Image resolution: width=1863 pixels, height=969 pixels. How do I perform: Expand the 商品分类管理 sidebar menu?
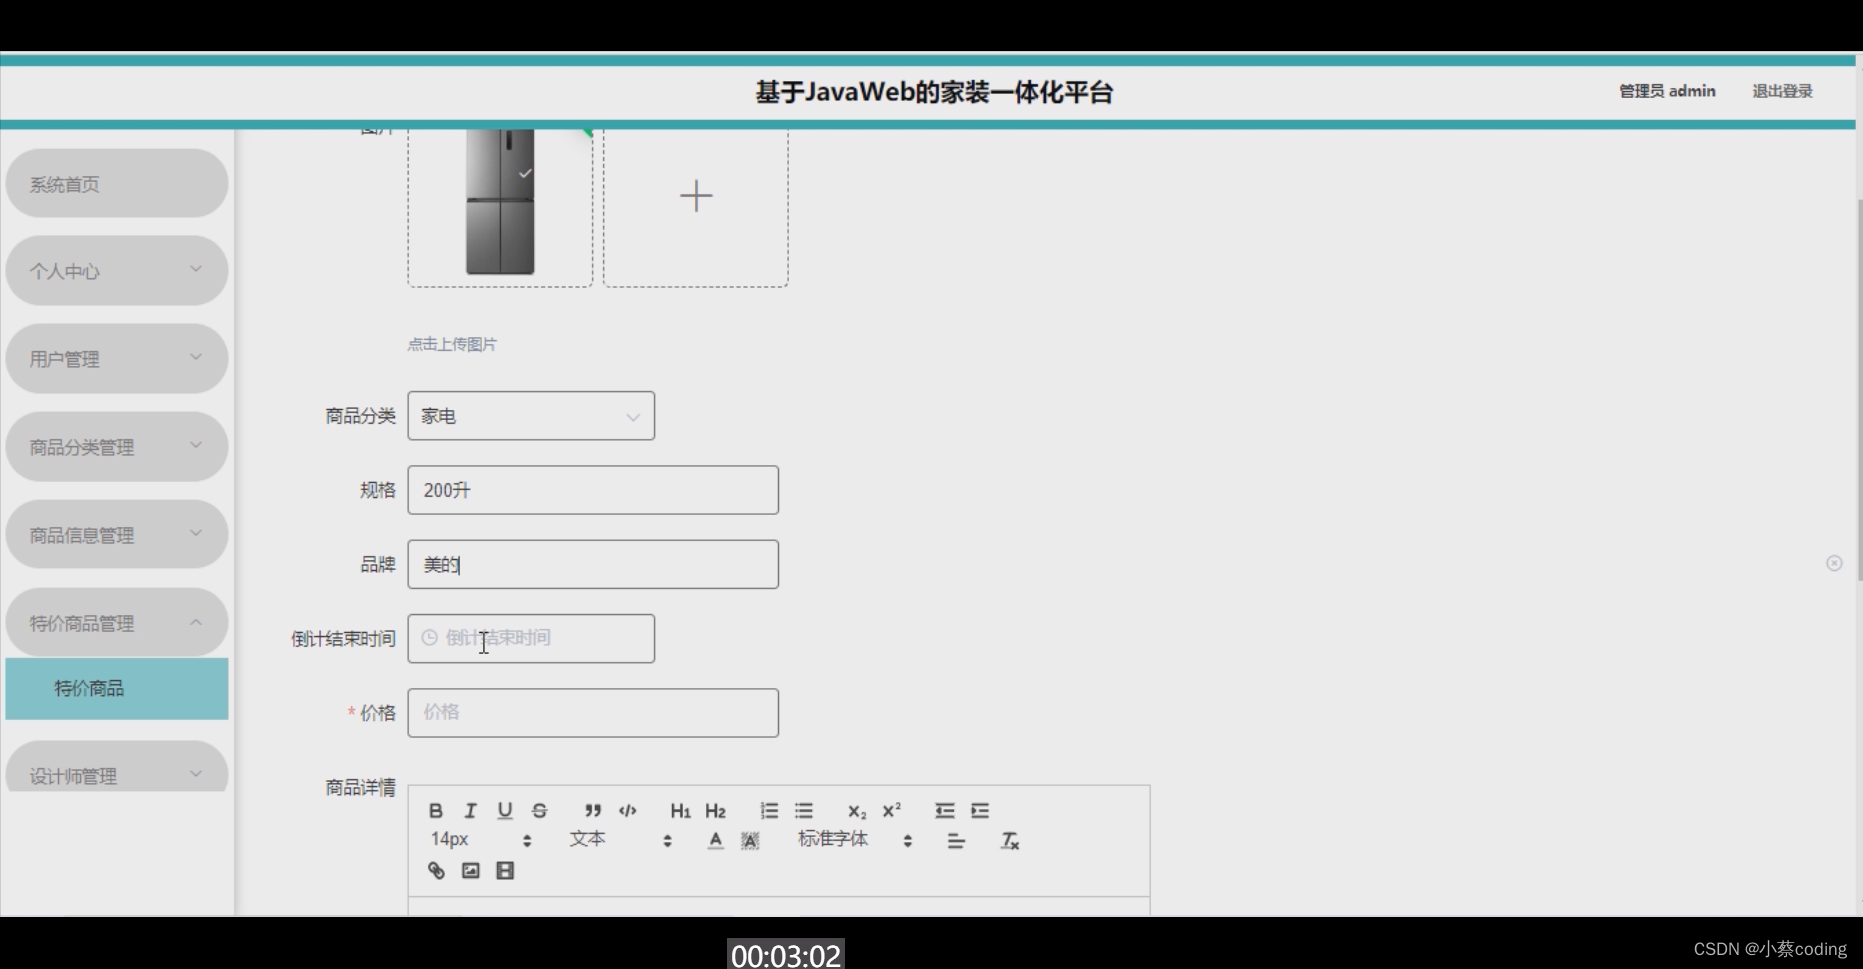(x=117, y=447)
